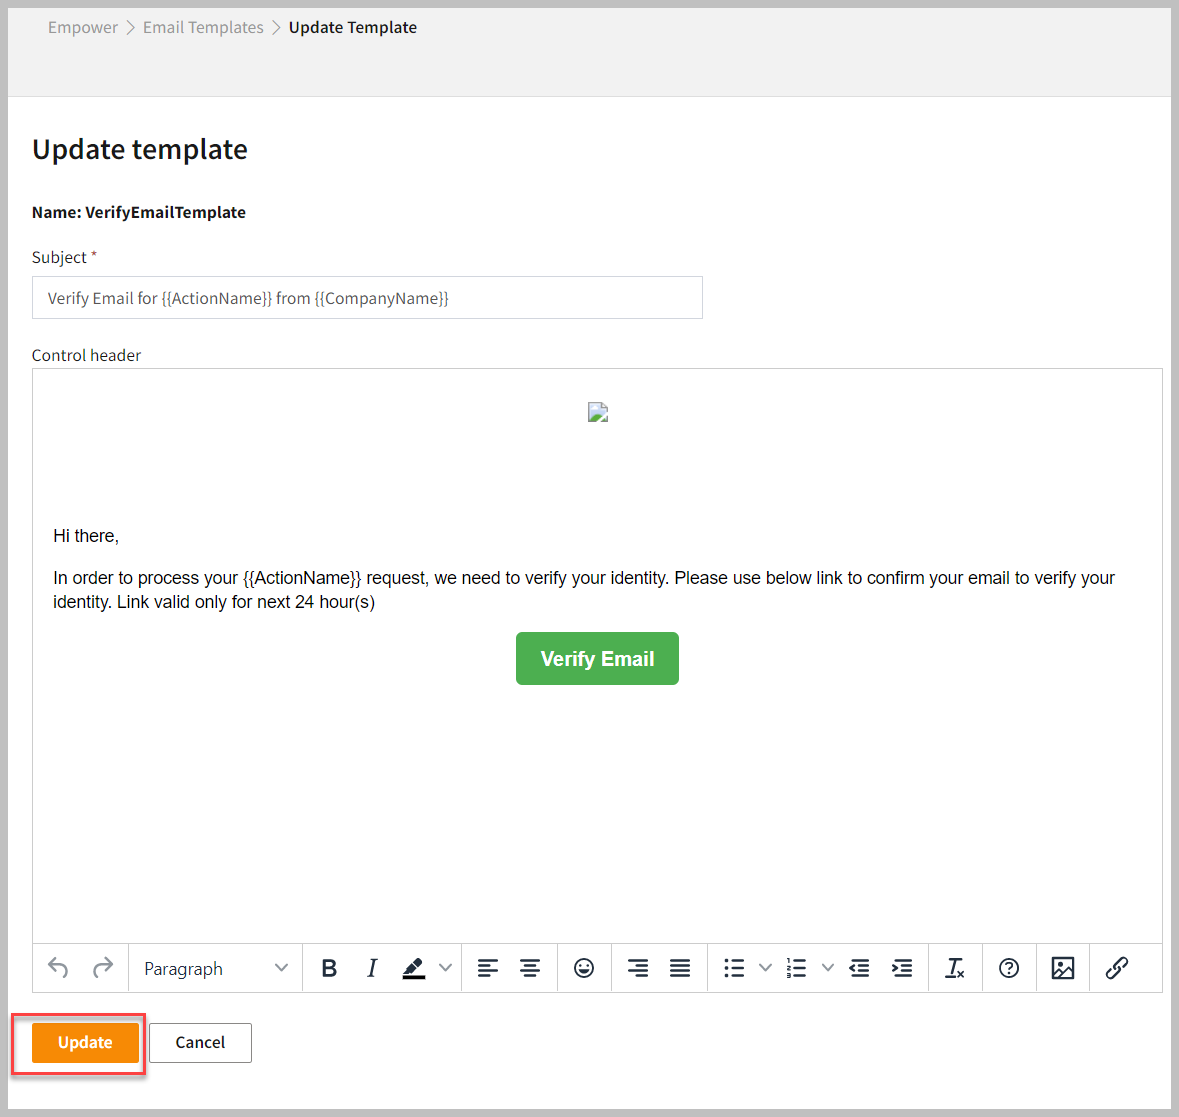Open the Paragraph style dropdown
The height and width of the screenshot is (1117, 1179).
(215, 968)
